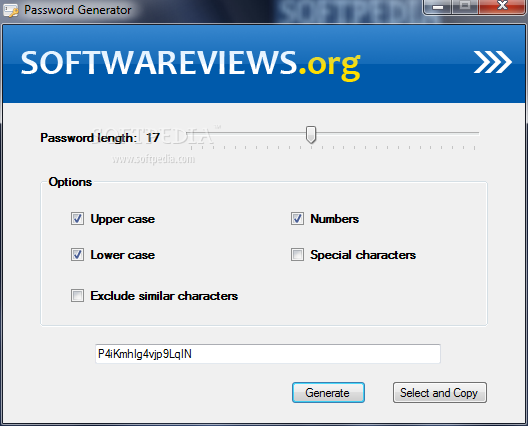Click the Generate button
Viewport: 528px width, 426px height.
click(328, 393)
